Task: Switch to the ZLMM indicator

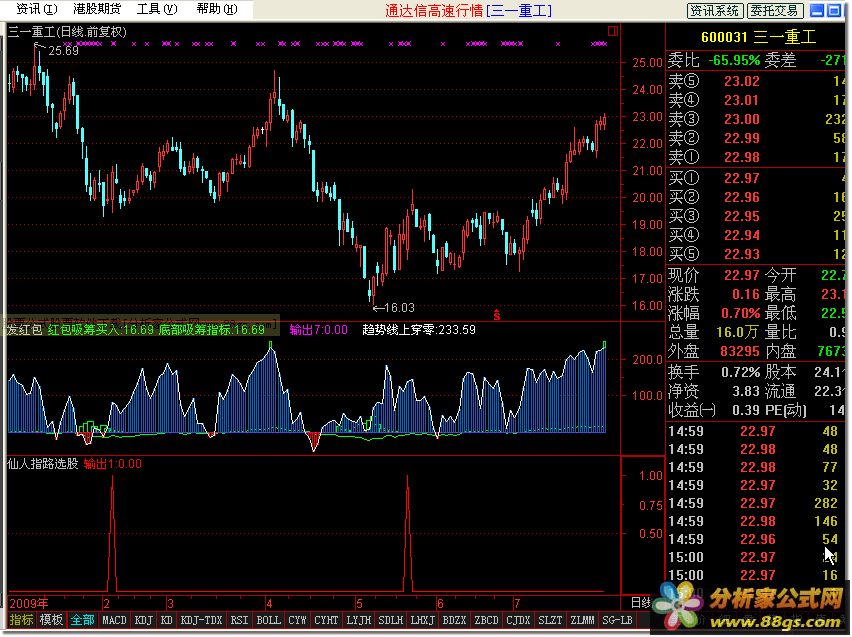Action: click(x=582, y=620)
